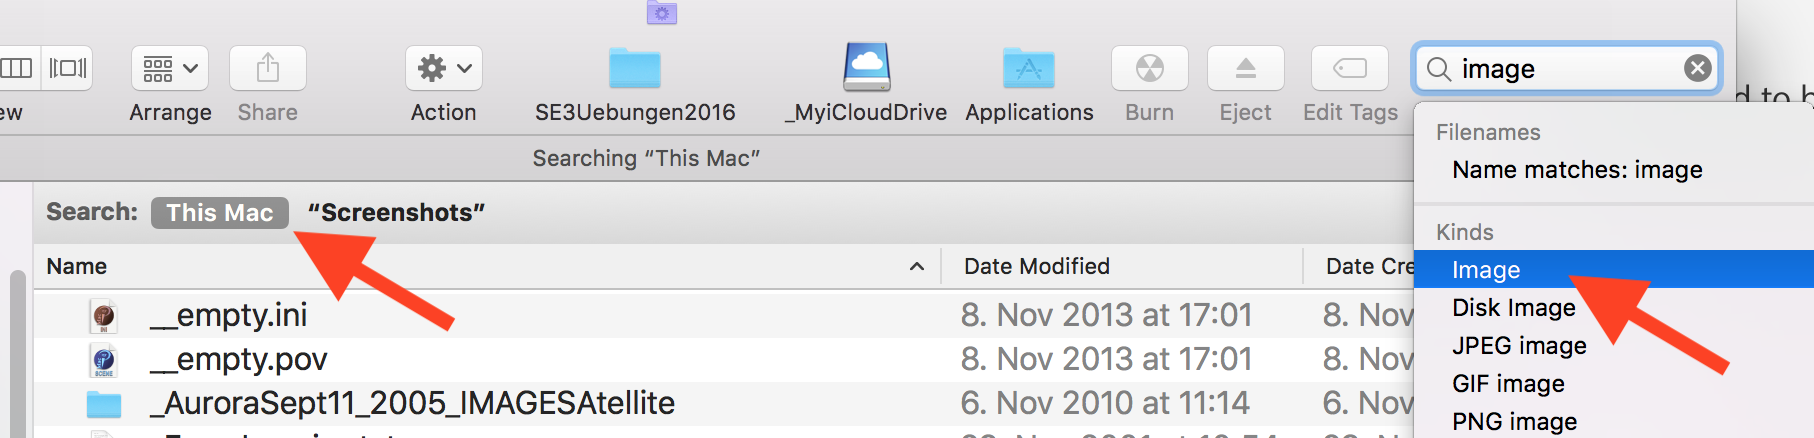Click the Burn disc icon
The width and height of the screenshot is (1814, 438).
click(x=1149, y=69)
